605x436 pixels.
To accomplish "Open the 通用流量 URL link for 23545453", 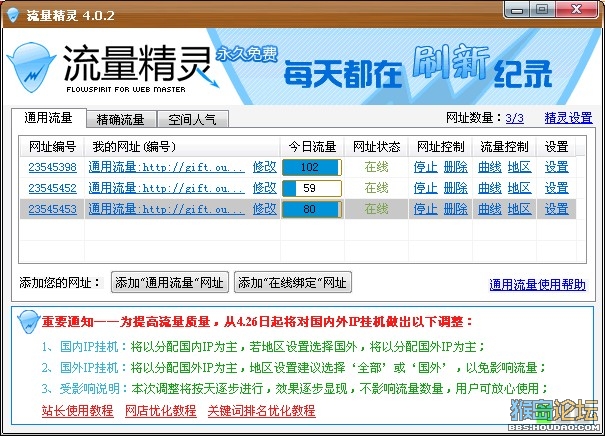I will click(x=166, y=209).
